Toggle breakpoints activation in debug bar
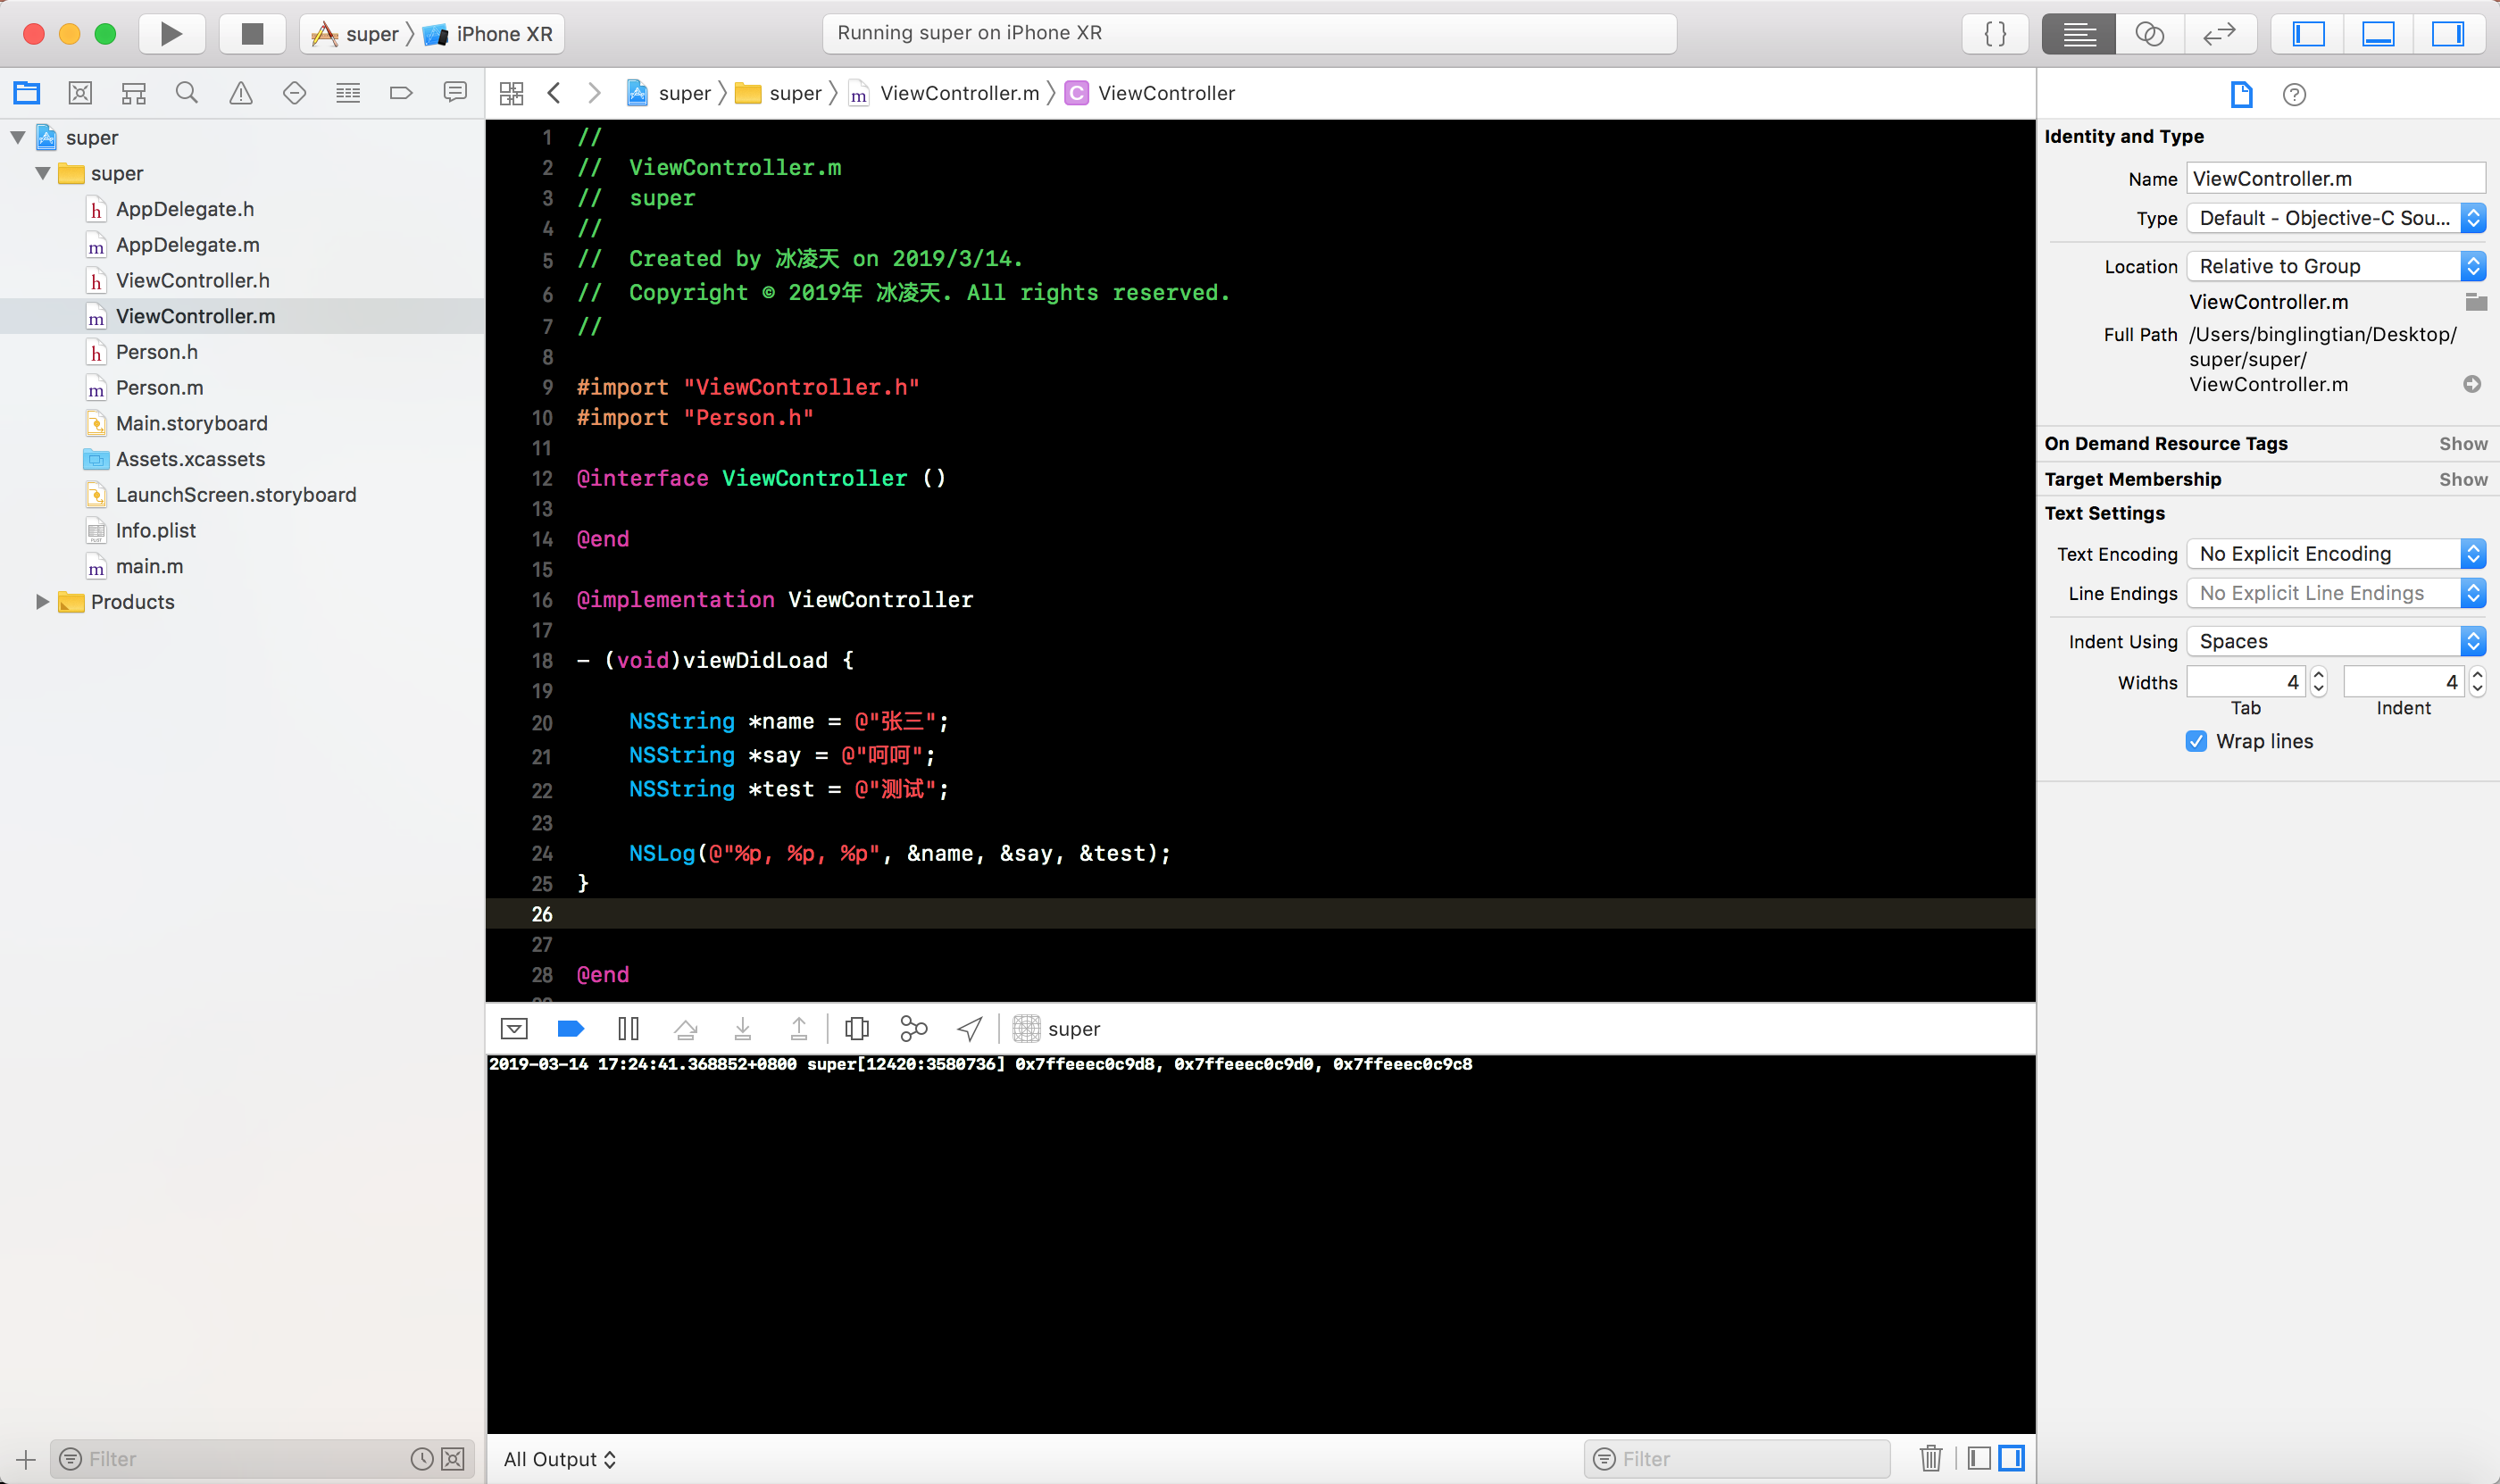Screen dimensions: 2500x1484 click(x=571, y=1028)
